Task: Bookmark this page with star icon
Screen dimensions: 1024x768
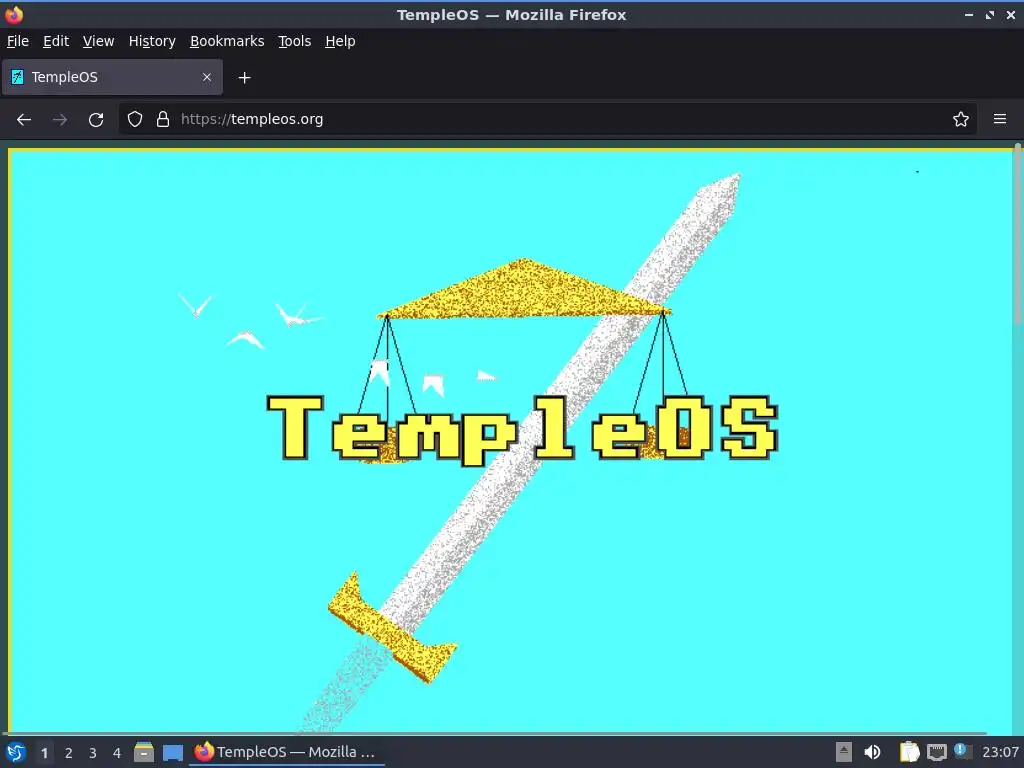Action: point(961,120)
